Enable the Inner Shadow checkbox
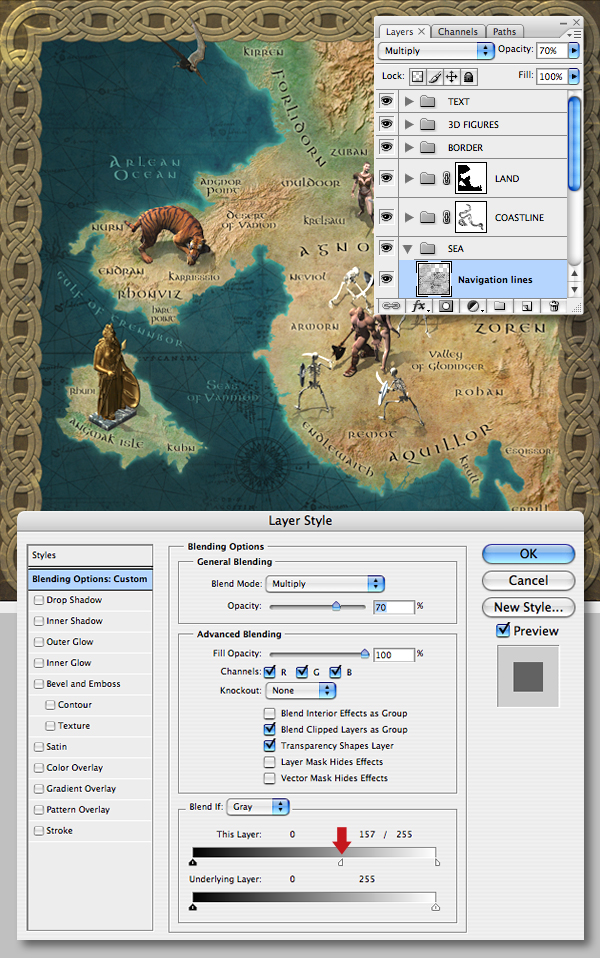 (x=39, y=621)
